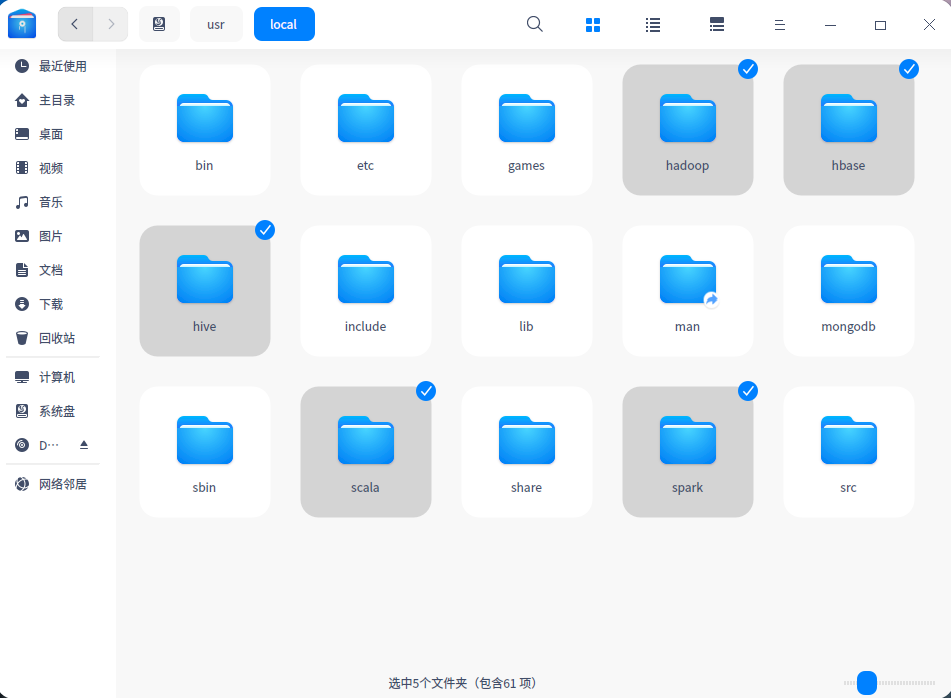Switch to list view

click(x=653, y=24)
